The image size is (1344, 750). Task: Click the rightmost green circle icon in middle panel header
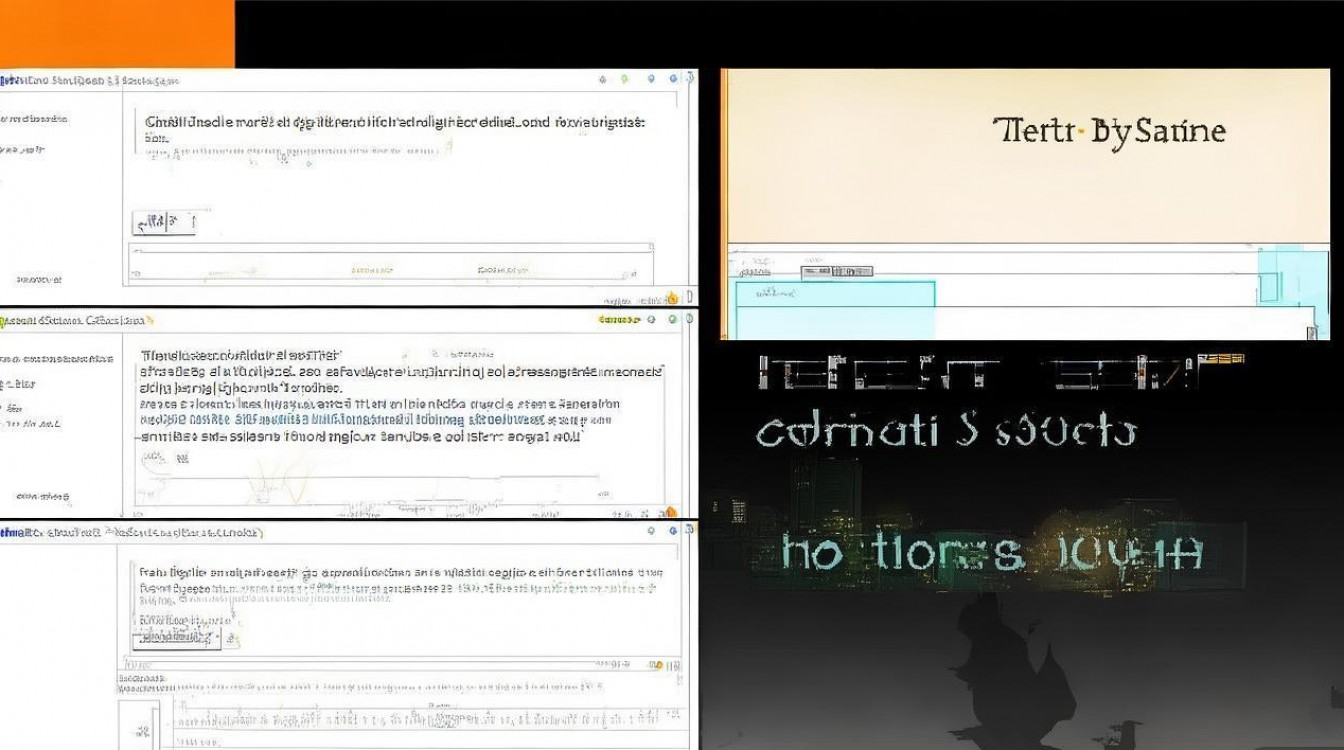tap(673, 320)
